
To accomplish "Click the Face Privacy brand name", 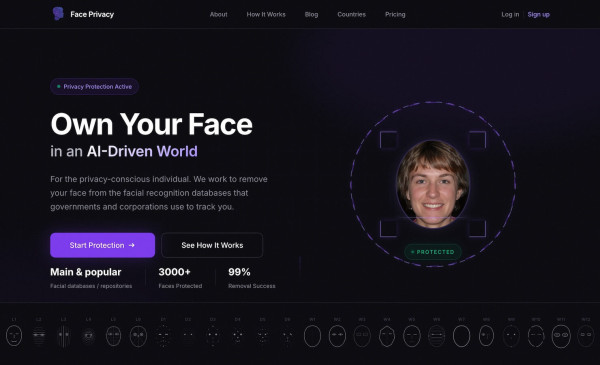I will [92, 15].
